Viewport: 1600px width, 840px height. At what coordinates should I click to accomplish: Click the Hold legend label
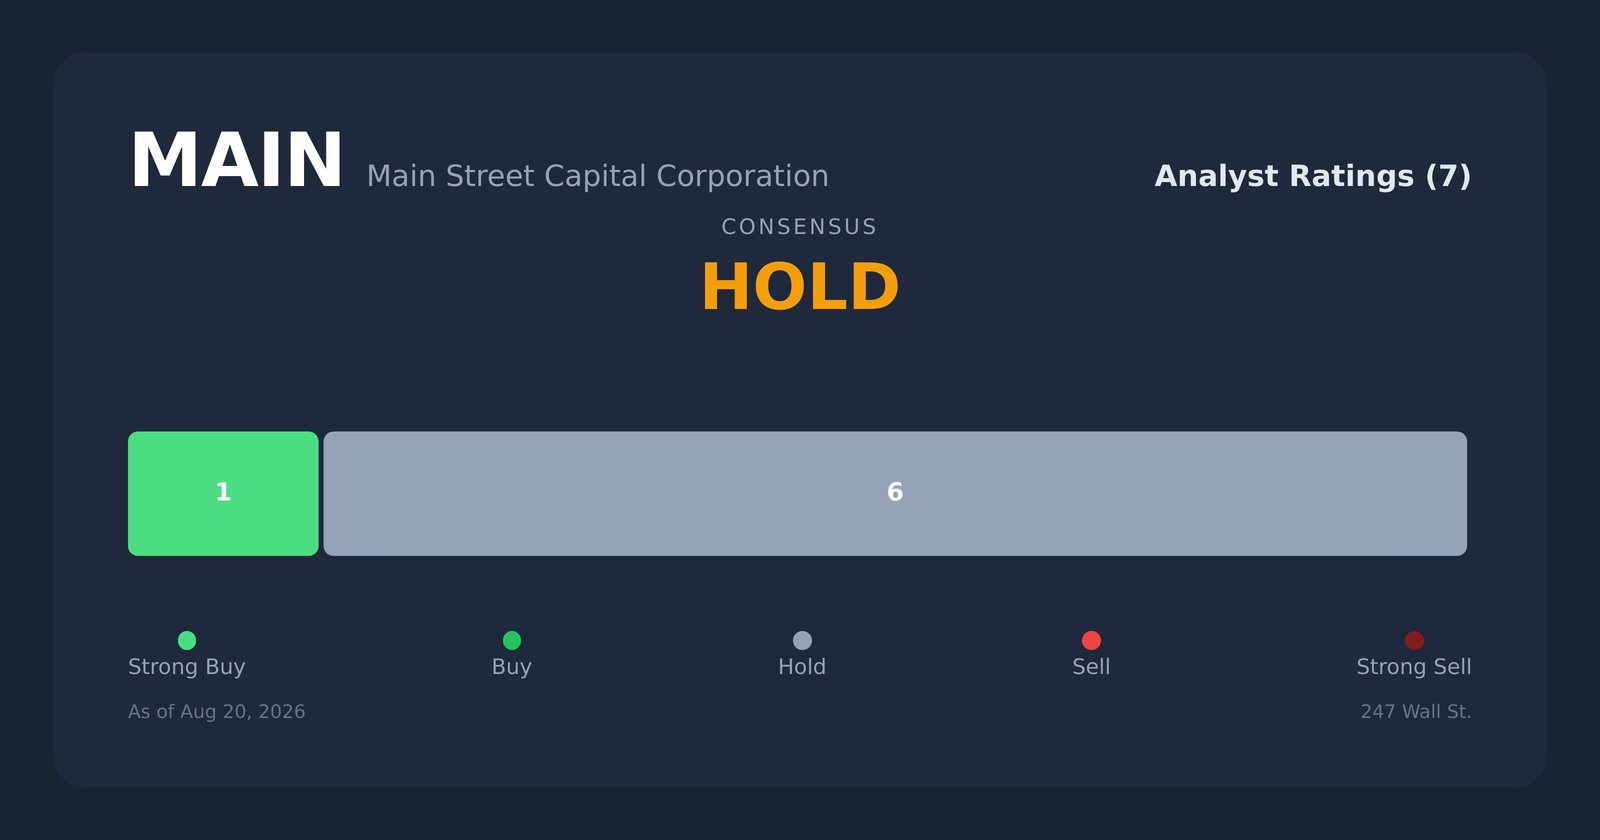[x=802, y=667]
